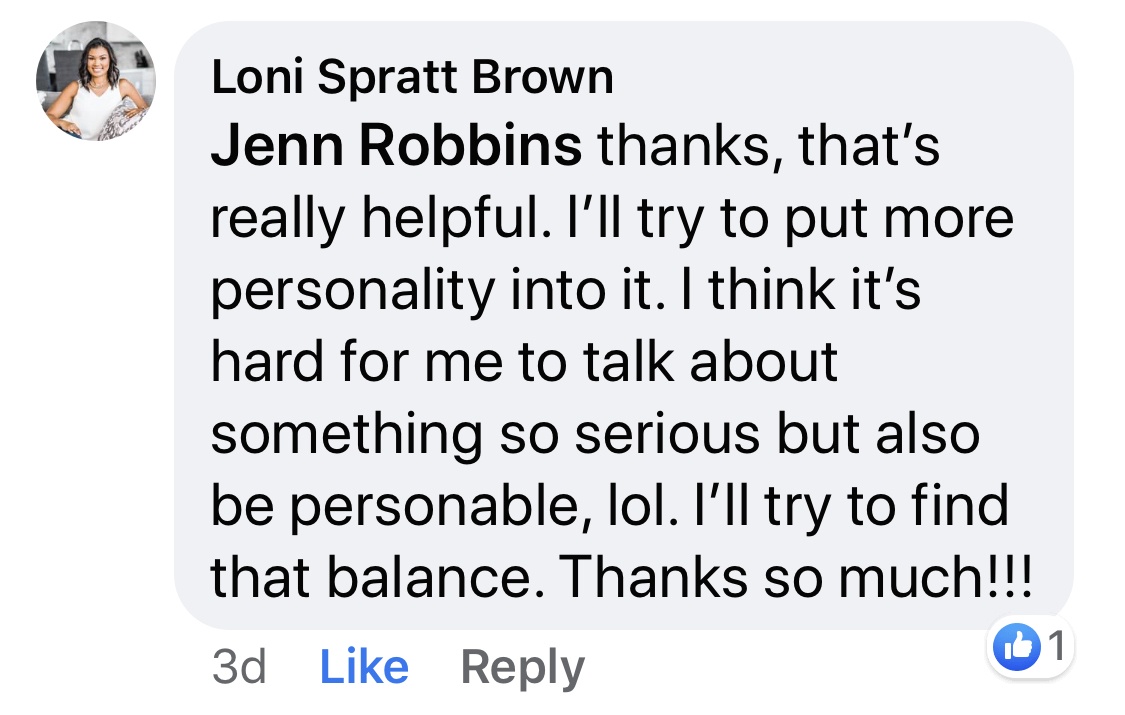Like this comment
The image size is (1125, 715).
[364, 667]
